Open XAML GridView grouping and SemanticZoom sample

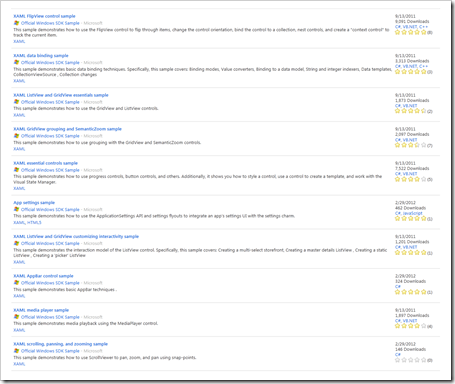click(x=67, y=129)
